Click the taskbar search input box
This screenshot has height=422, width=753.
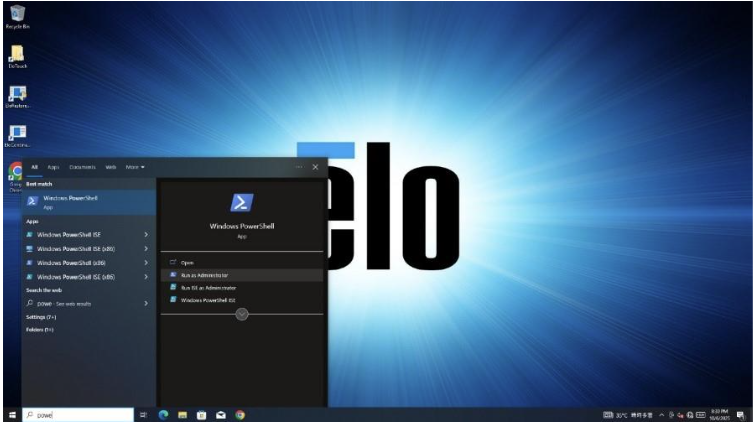coord(78,415)
